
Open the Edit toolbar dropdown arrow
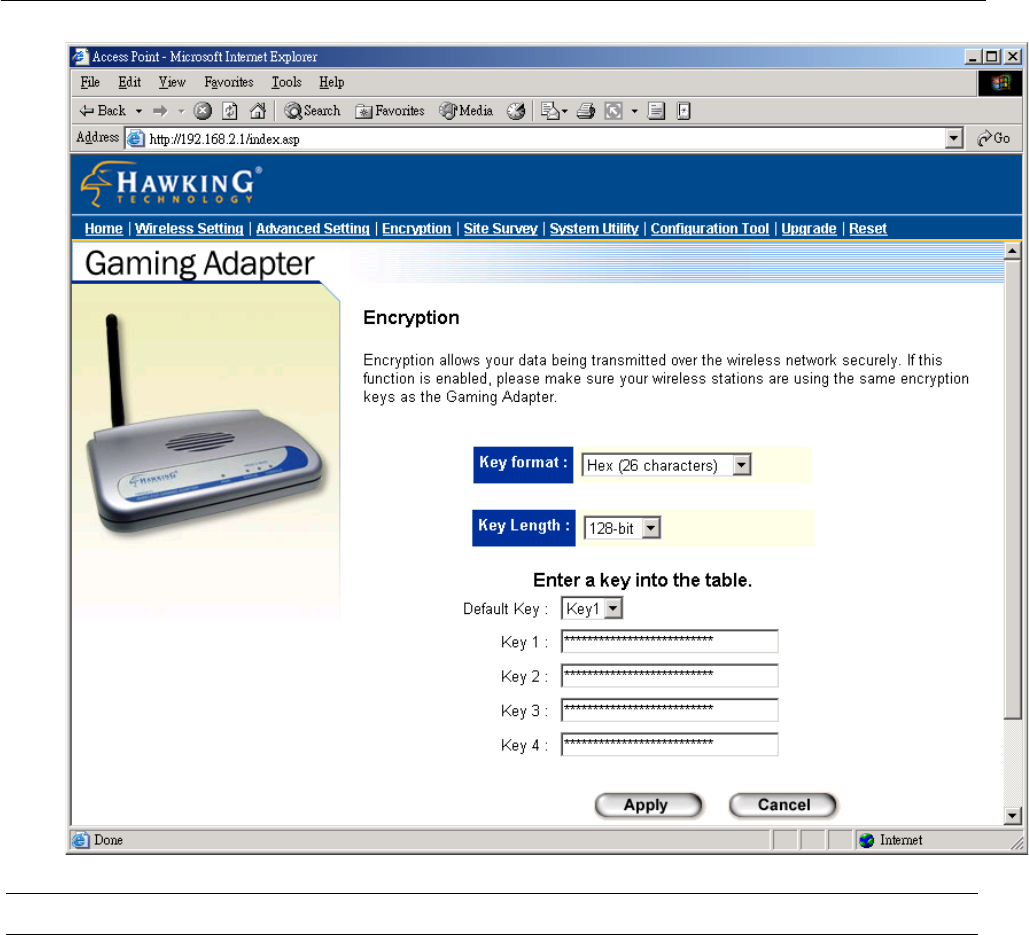[x=634, y=112]
